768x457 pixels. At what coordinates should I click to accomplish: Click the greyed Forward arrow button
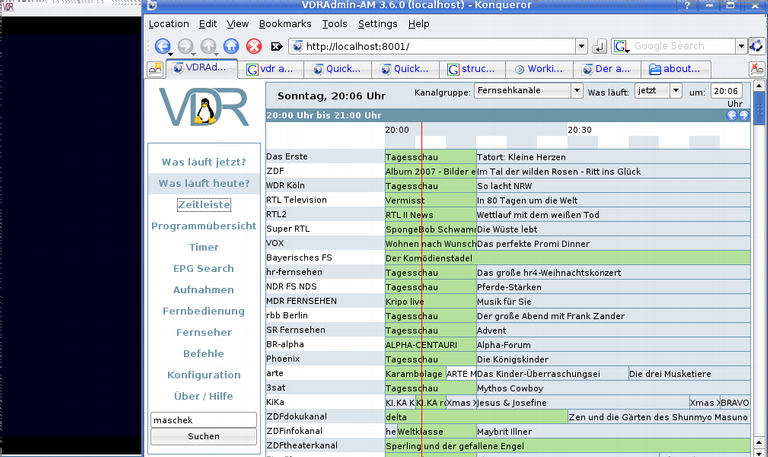pos(185,46)
